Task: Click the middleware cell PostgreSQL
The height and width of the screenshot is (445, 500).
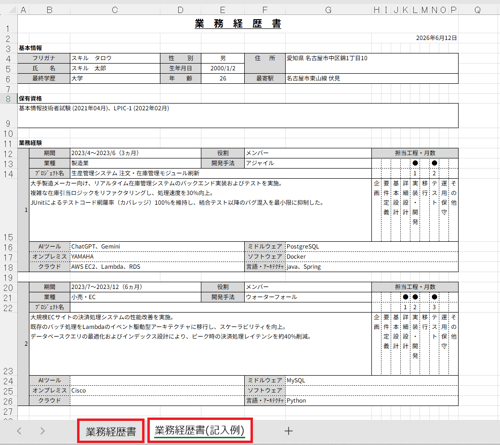Action: [372, 247]
